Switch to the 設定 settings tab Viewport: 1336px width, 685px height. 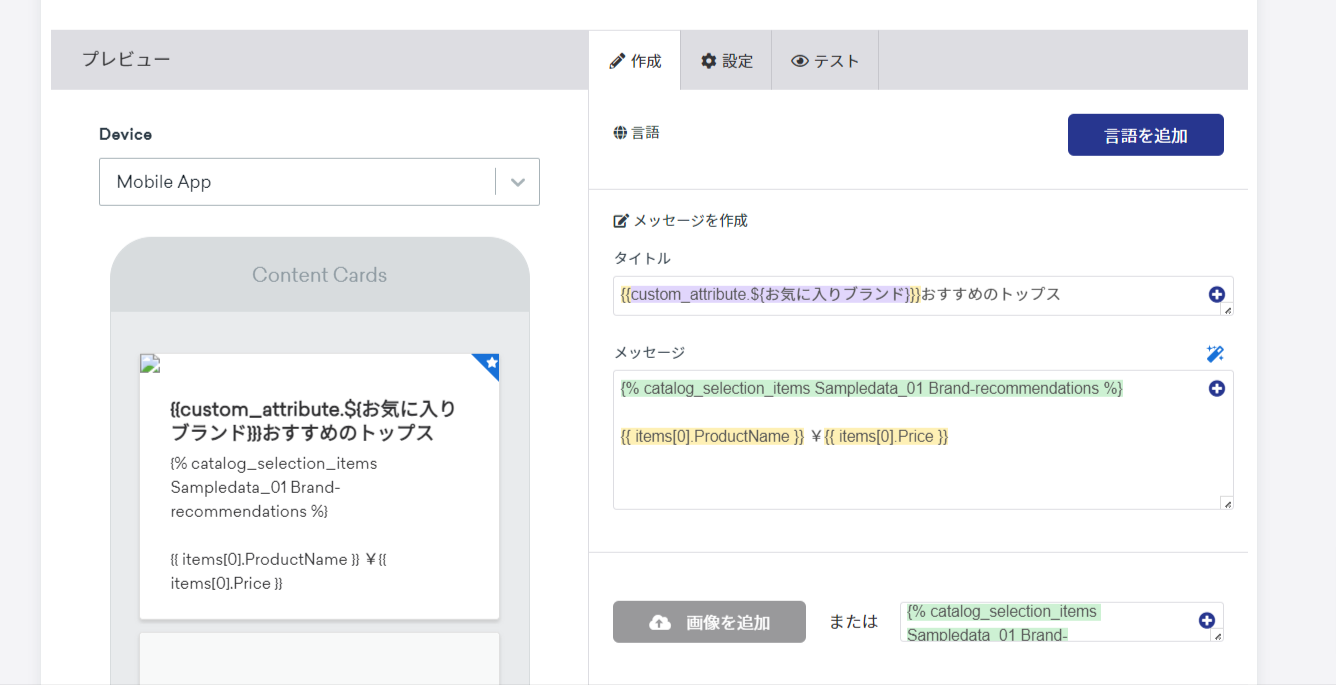[727, 61]
